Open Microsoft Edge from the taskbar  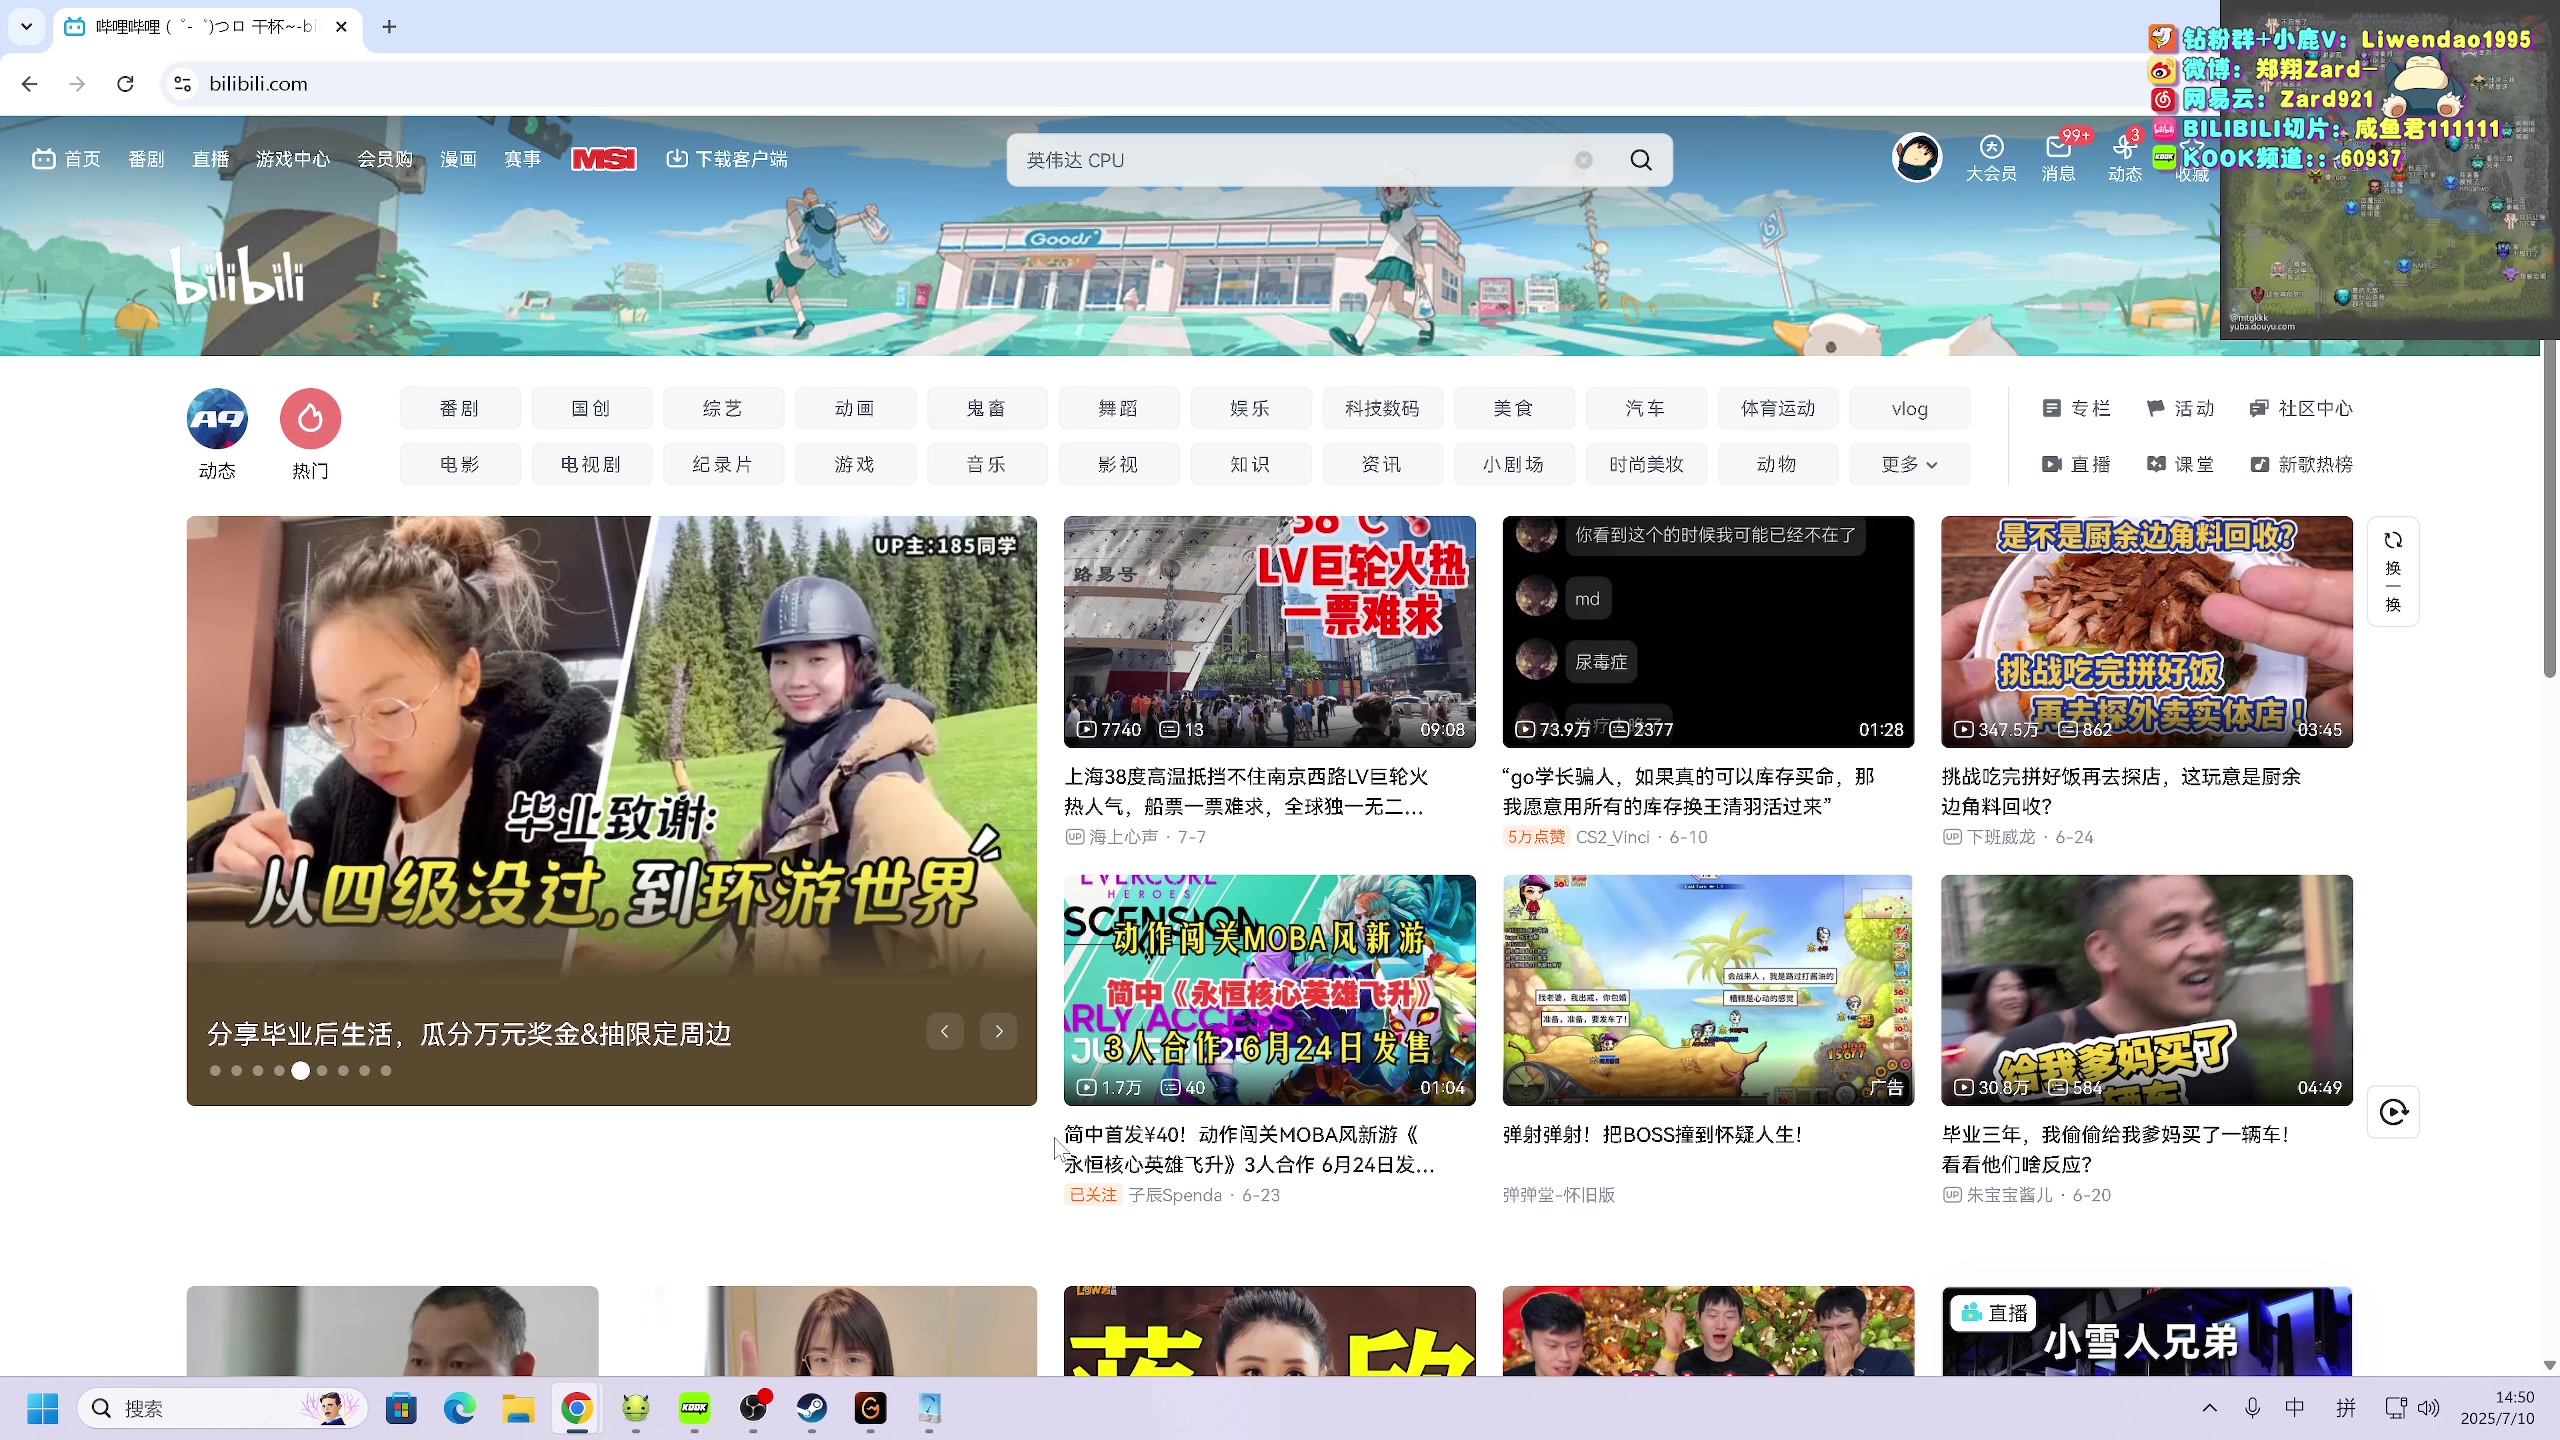tap(459, 1408)
